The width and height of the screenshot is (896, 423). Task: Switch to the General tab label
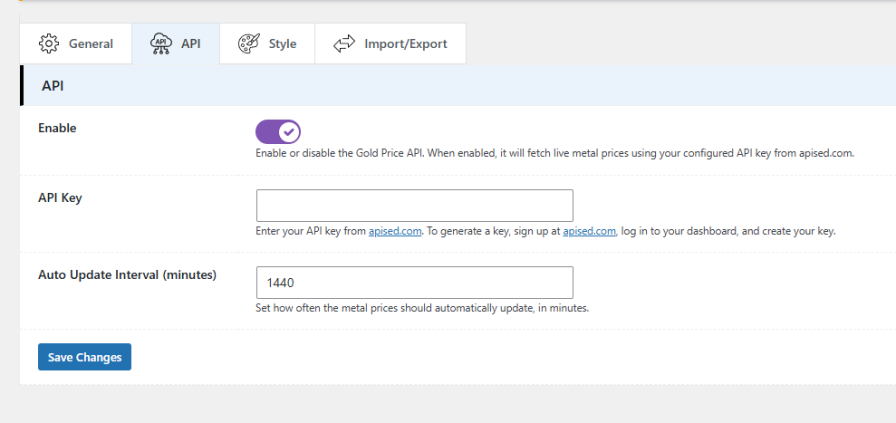[91, 44]
